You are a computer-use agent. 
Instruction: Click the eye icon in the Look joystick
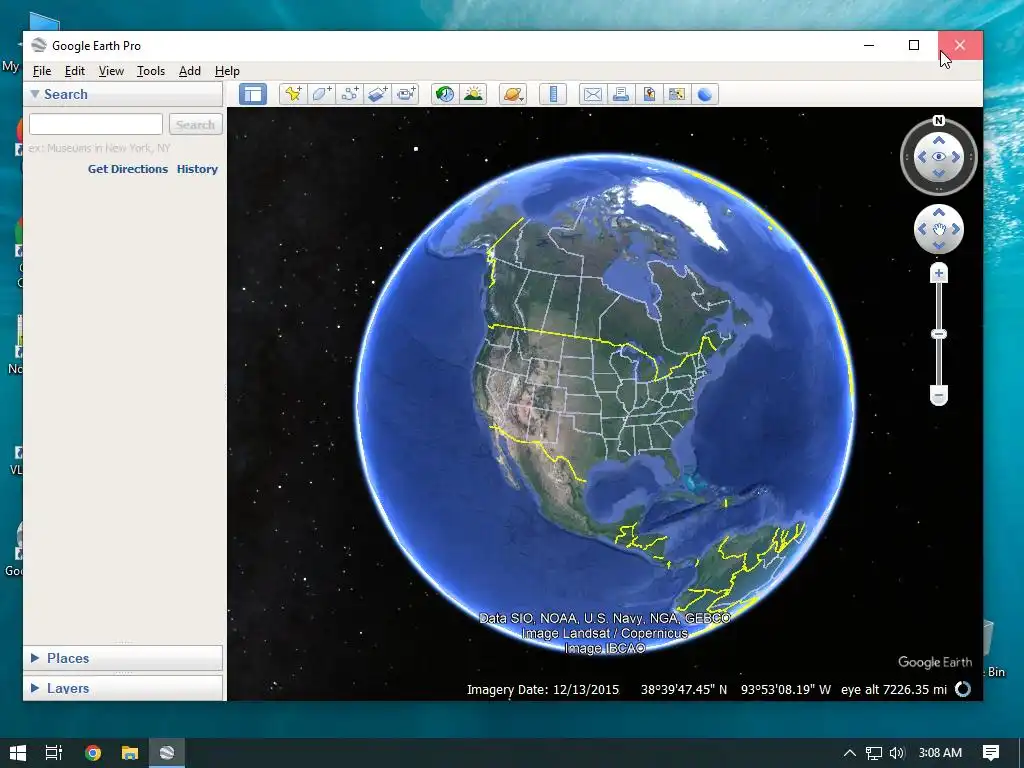click(938, 157)
